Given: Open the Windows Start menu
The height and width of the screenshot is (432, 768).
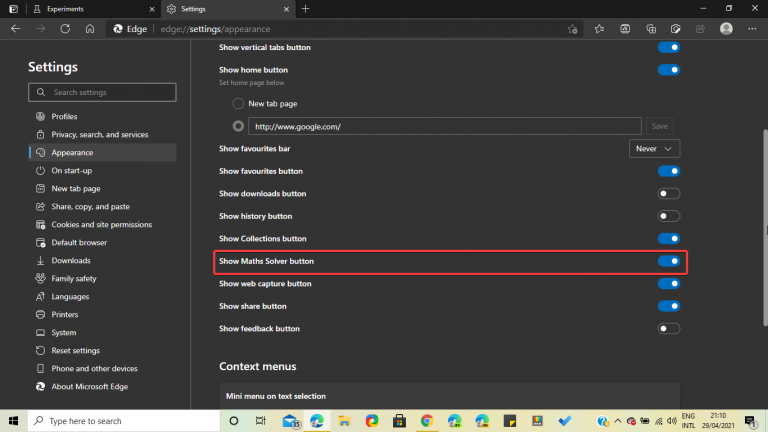Looking at the screenshot, I should click(13, 421).
